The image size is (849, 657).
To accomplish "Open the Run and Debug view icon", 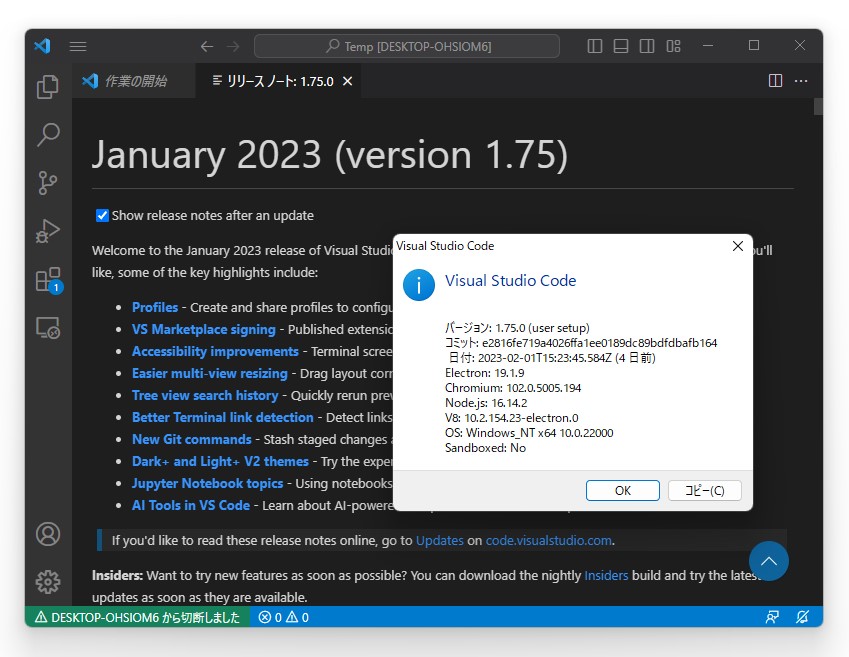I will tap(47, 230).
